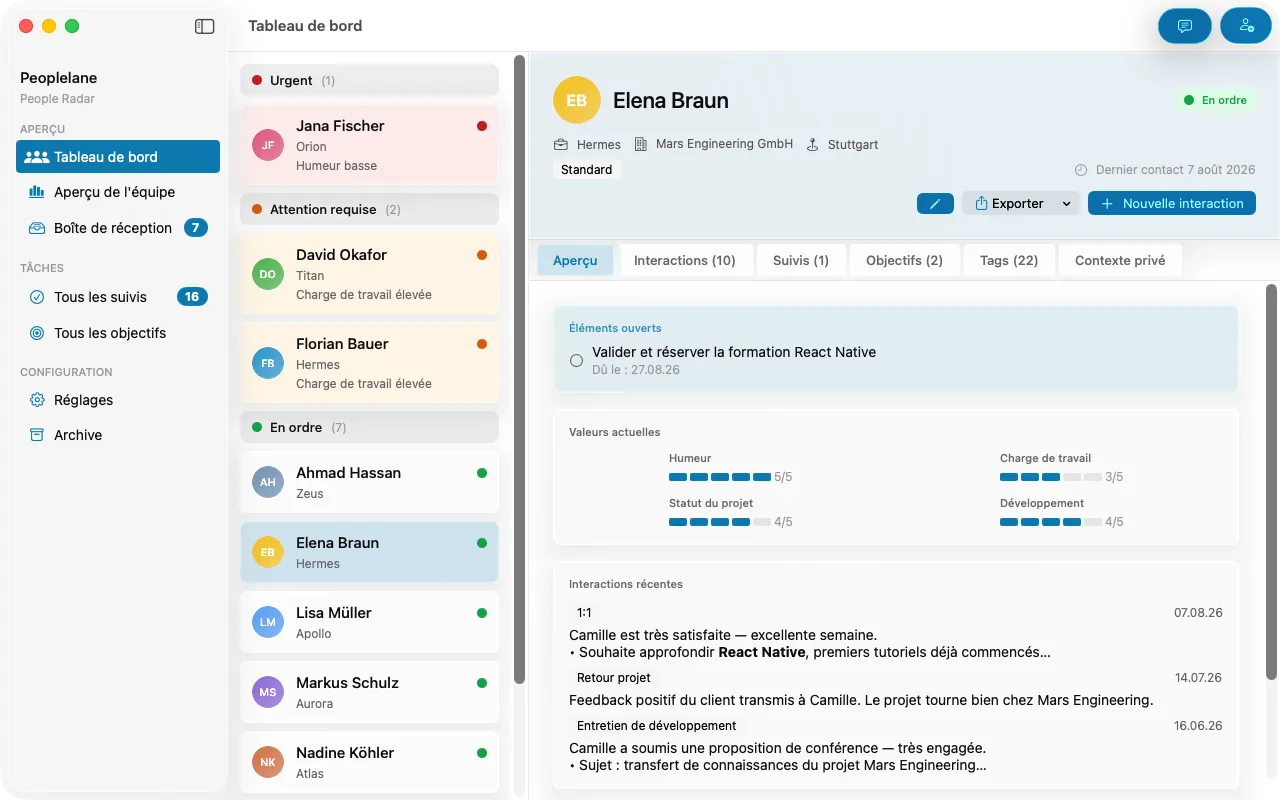Click the Tous les suivis checkmark icon
This screenshot has height=800, width=1280.
[37, 297]
